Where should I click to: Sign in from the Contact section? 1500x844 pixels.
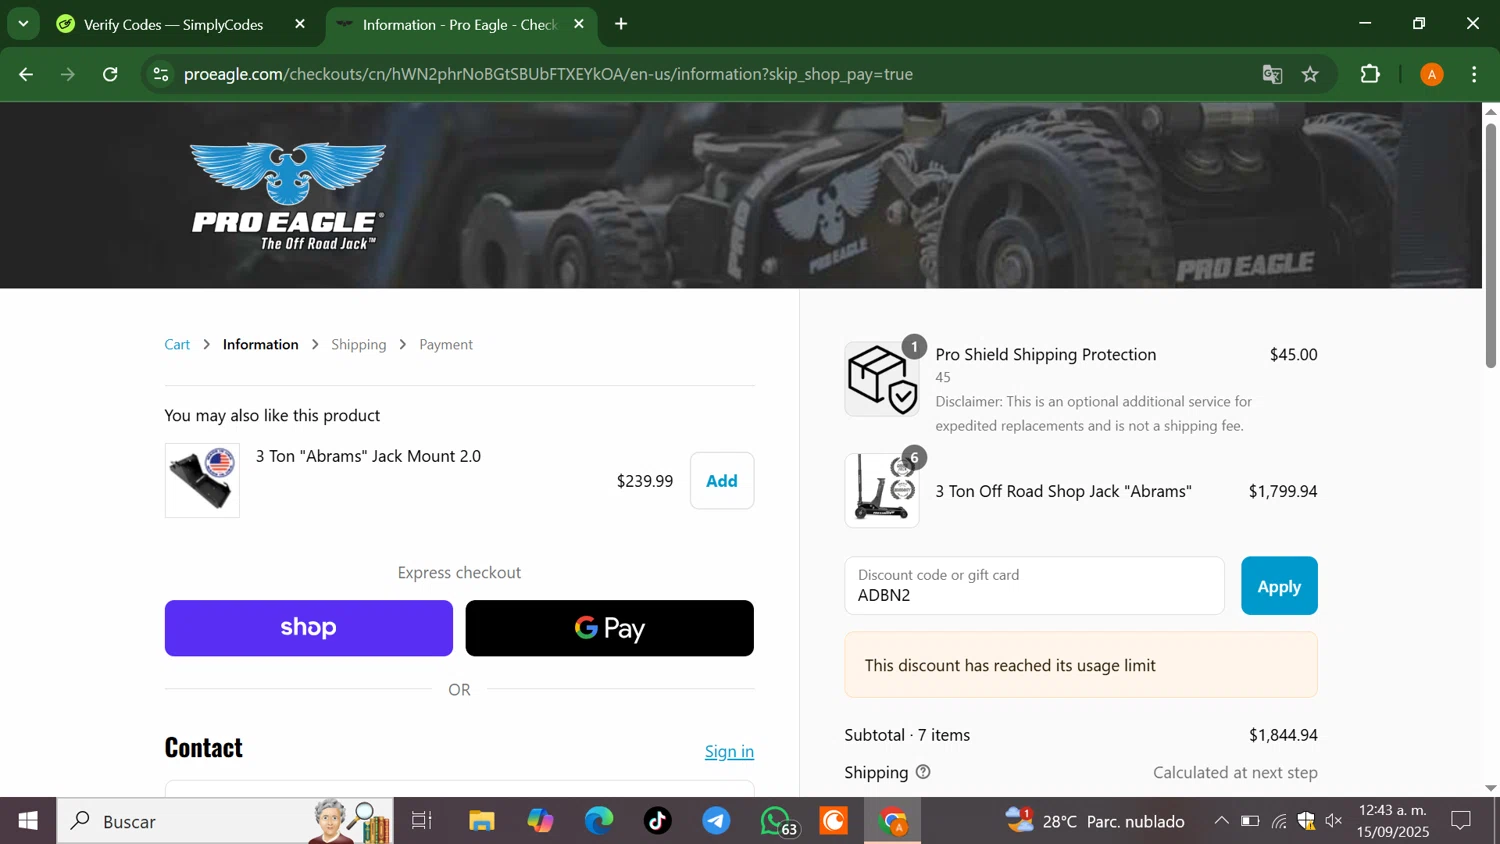729,752
